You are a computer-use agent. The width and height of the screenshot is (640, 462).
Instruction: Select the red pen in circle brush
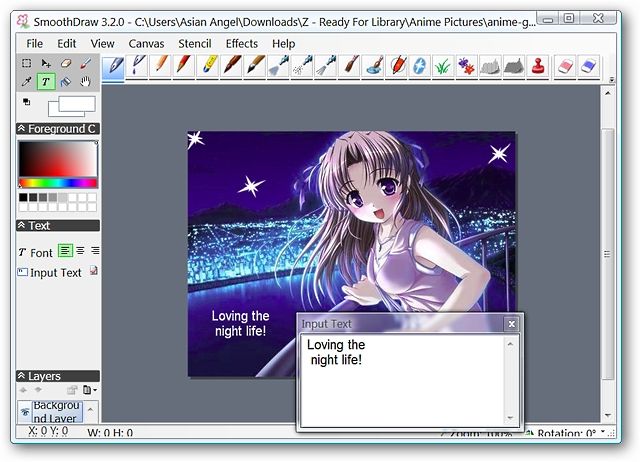396,67
